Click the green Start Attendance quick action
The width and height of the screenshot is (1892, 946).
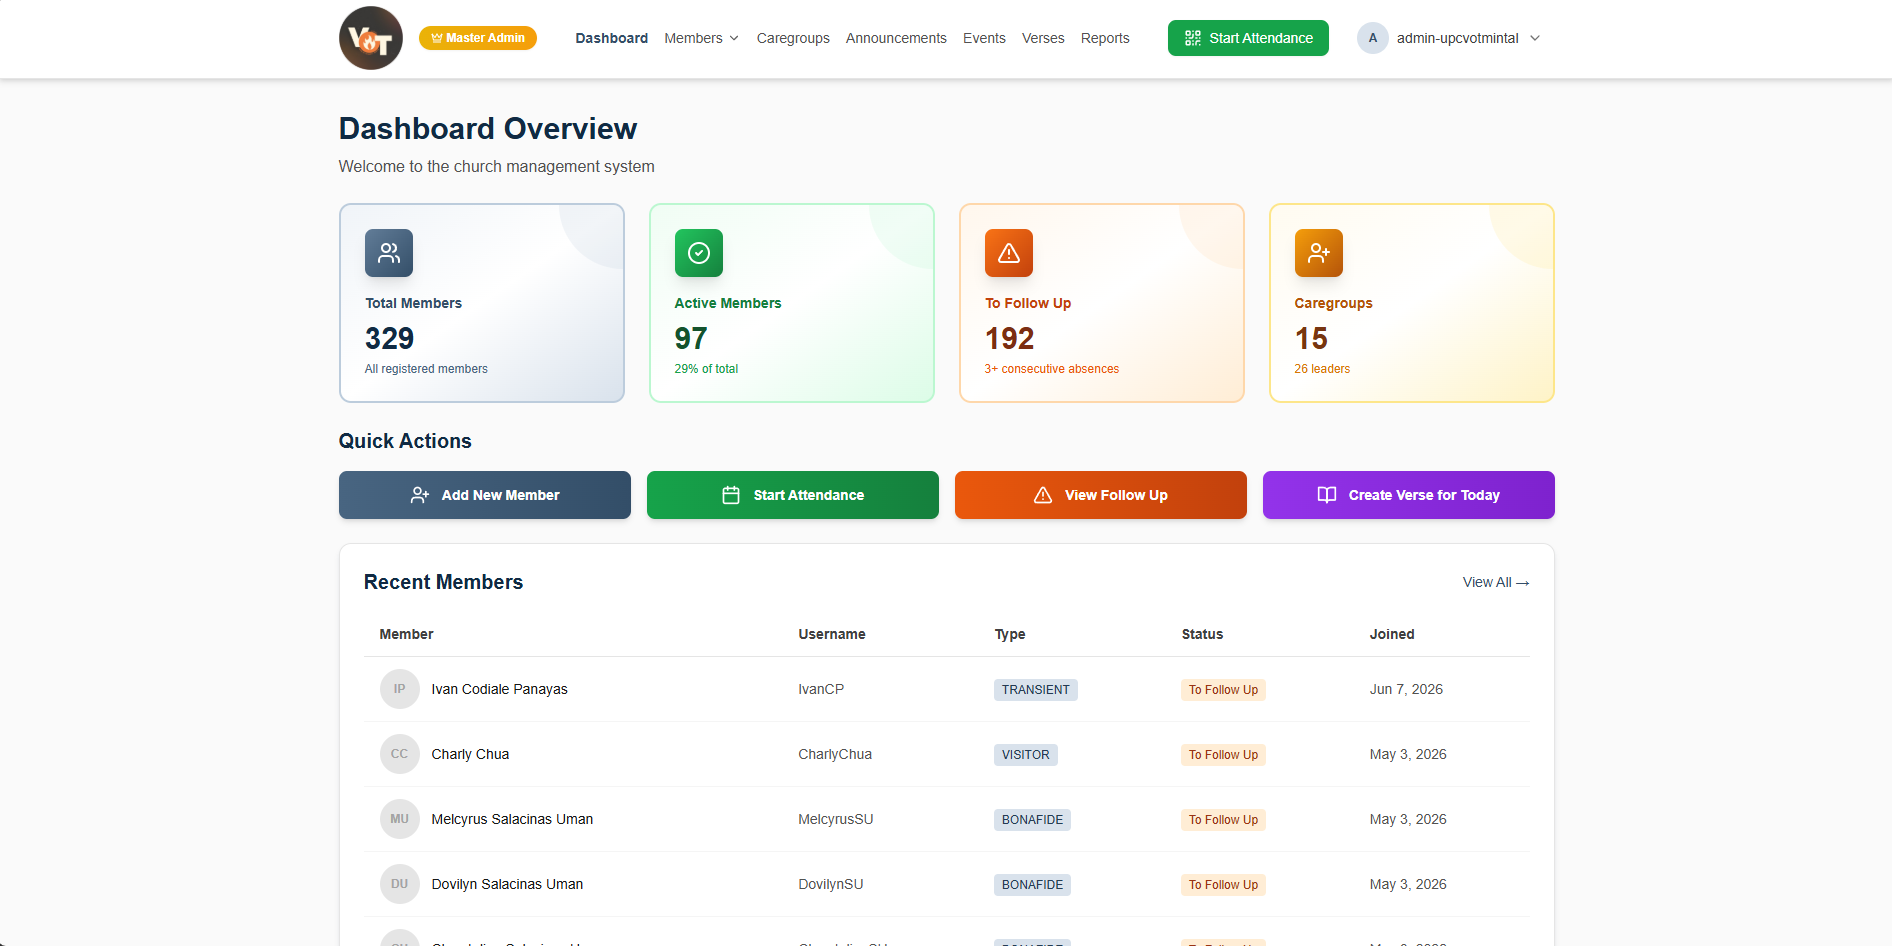click(793, 495)
